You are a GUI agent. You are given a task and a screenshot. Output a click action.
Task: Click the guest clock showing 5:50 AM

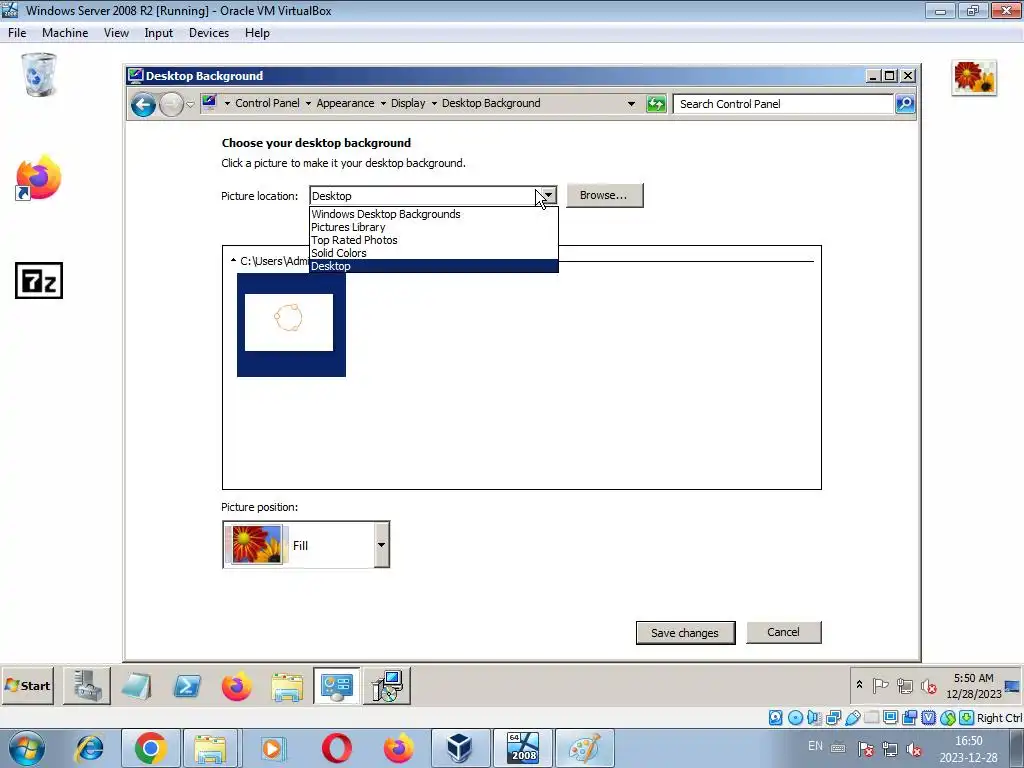[x=973, y=686]
